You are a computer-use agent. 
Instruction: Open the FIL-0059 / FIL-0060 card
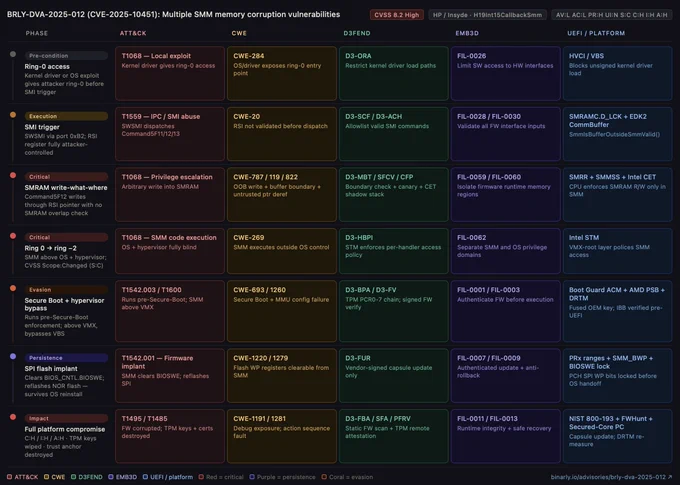506,194
